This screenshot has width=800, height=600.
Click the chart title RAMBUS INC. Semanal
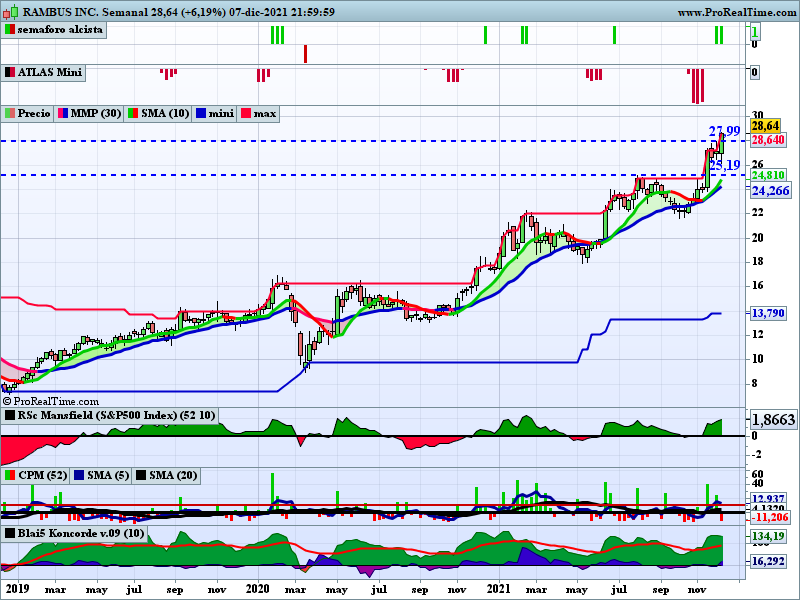point(85,12)
